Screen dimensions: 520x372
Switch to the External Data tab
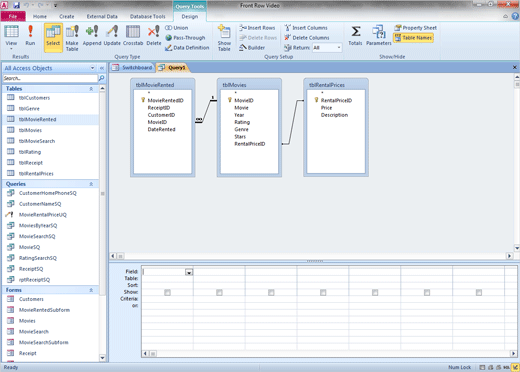tap(102, 16)
